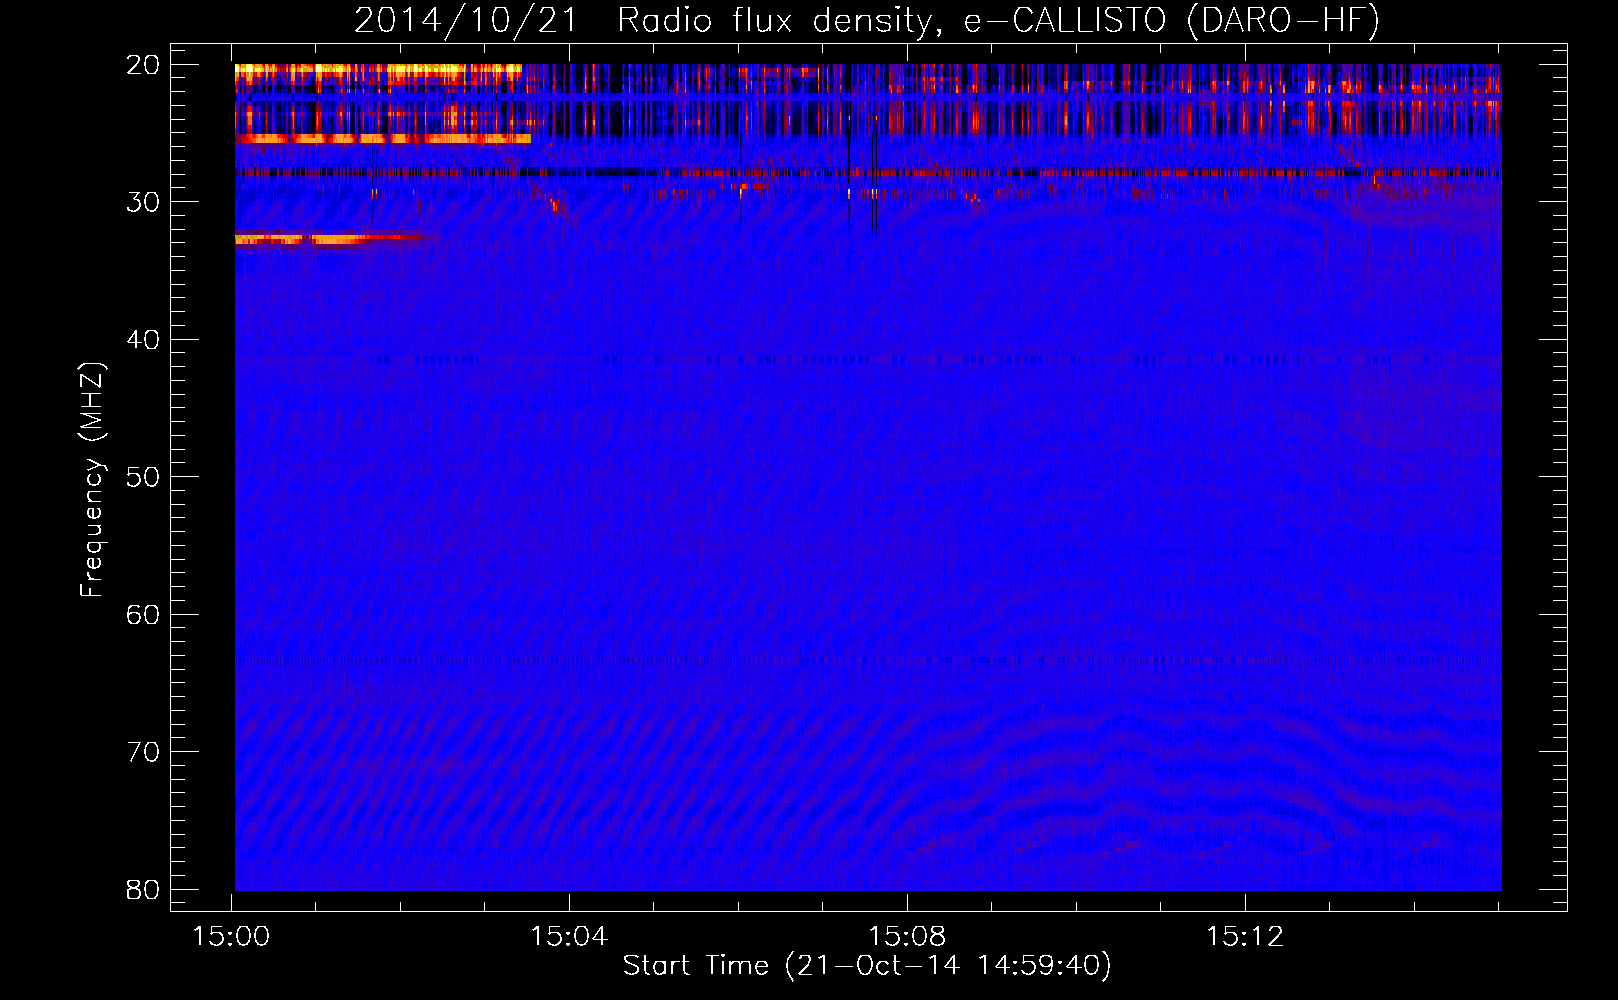Click the "15:12" time tick label
The height and width of the screenshot is (1000, 1618).
1245,937
